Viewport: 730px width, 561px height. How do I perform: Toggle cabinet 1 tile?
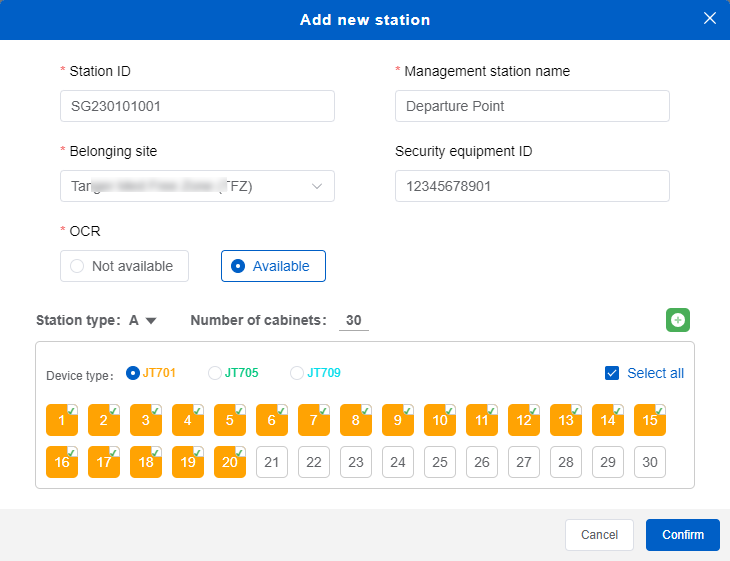point(62,420)
